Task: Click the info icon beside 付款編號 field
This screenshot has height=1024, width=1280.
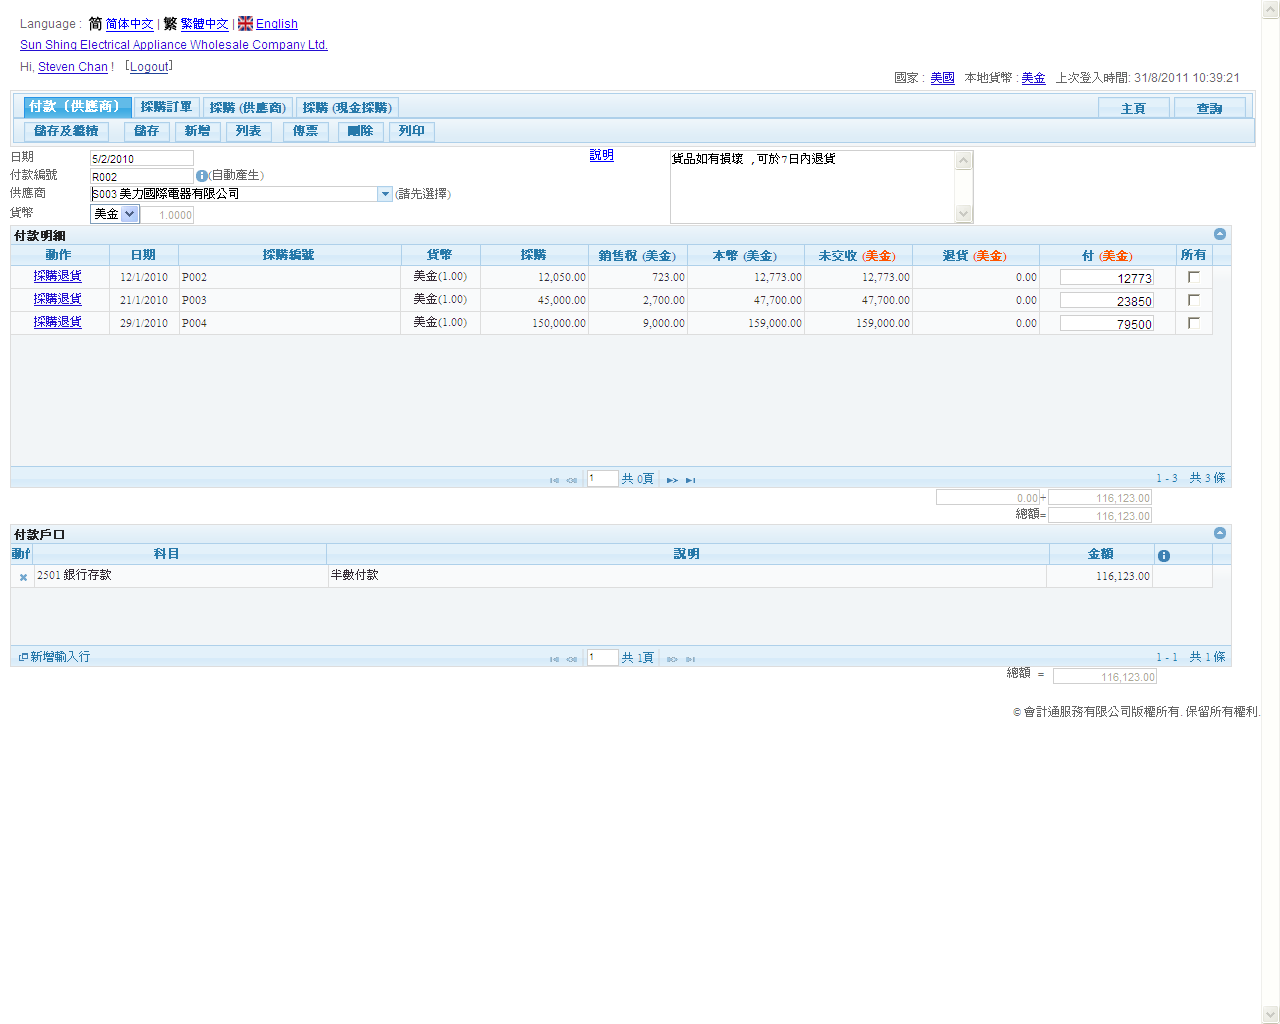Action: pos(201,176)
